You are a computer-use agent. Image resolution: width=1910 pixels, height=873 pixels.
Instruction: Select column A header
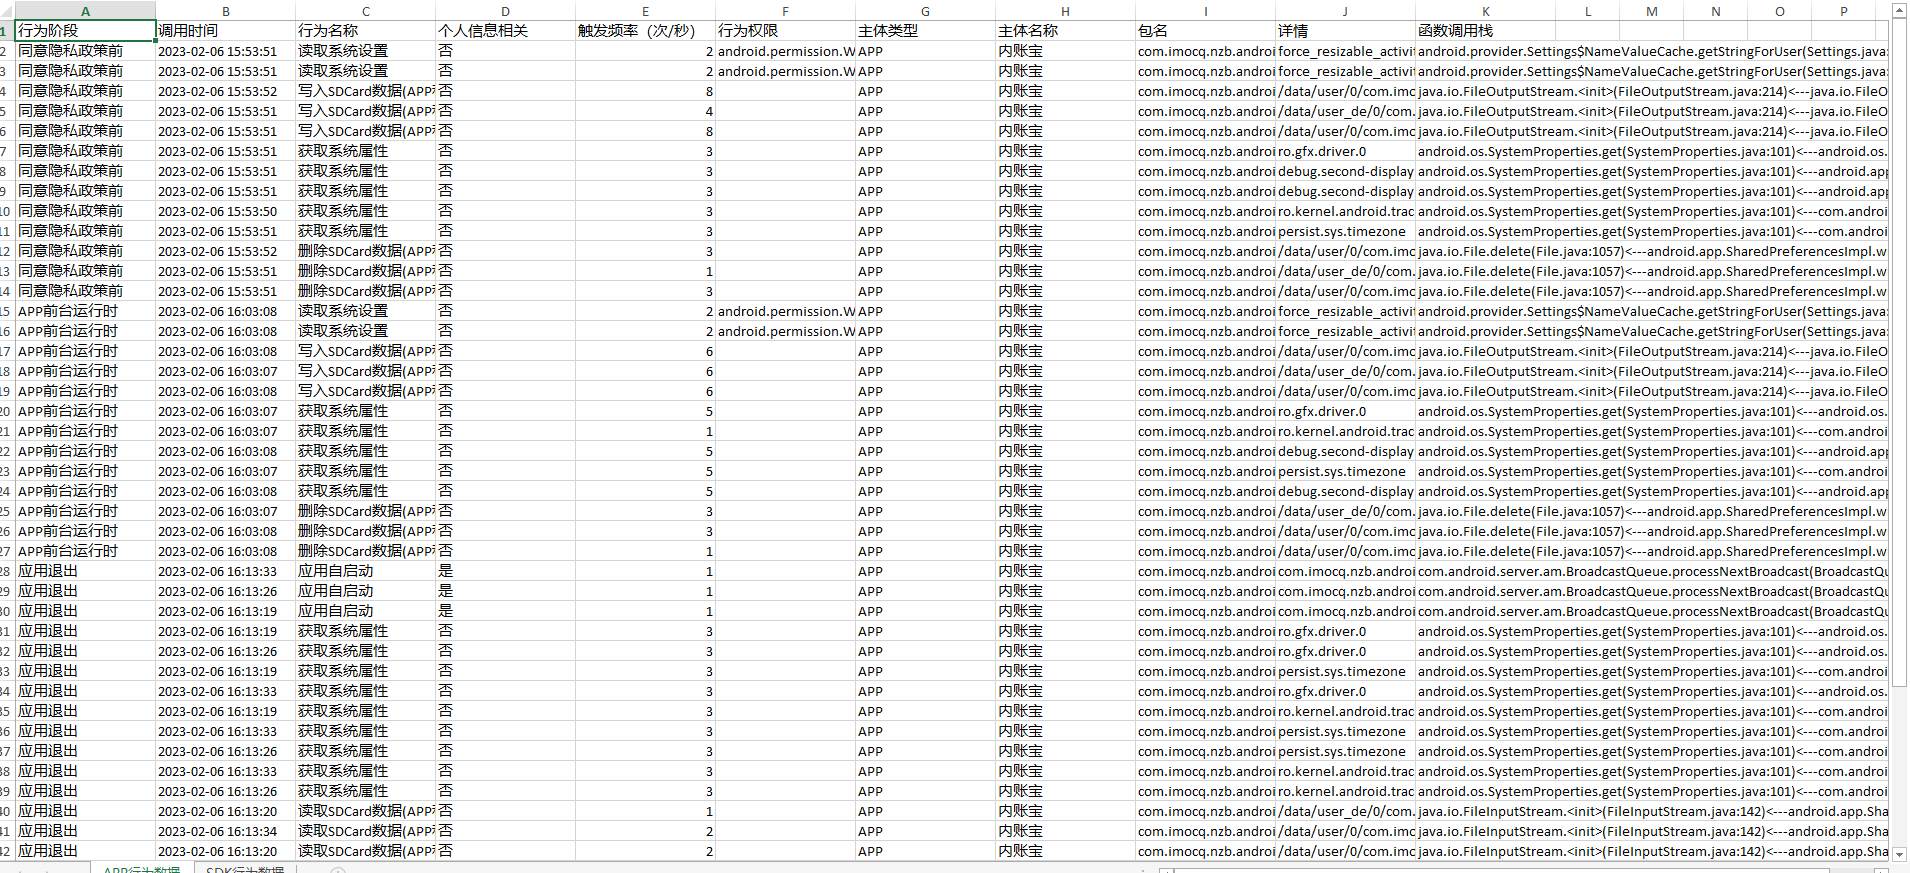[85, 11]
